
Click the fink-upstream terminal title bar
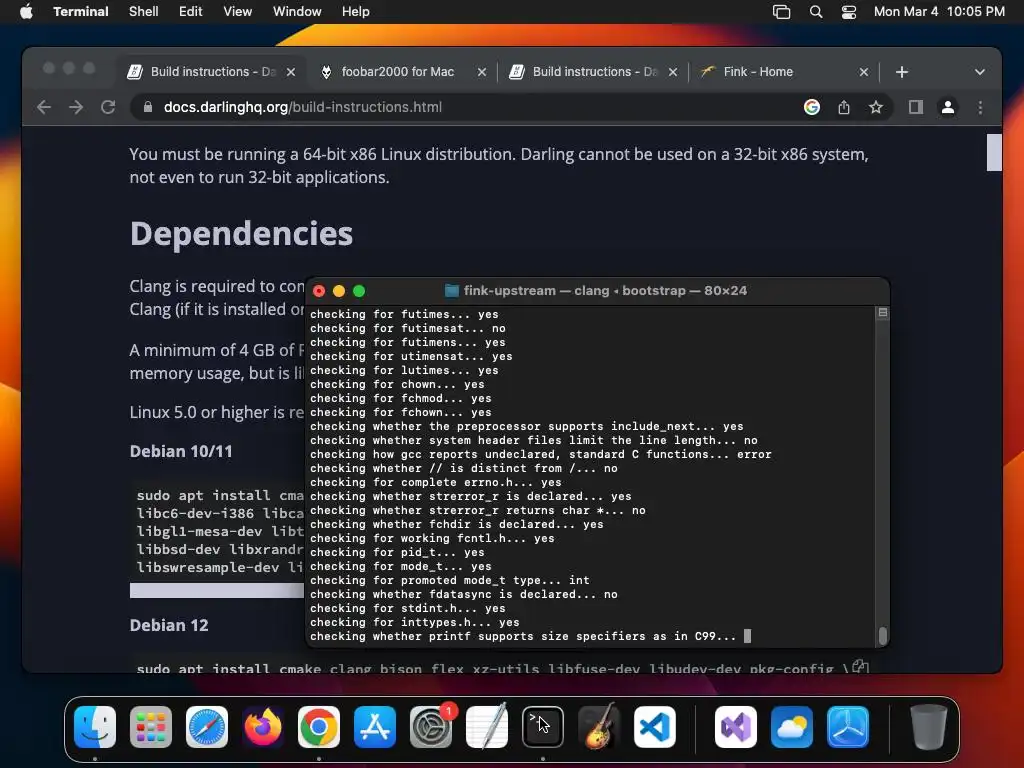[x=597, y=291]
